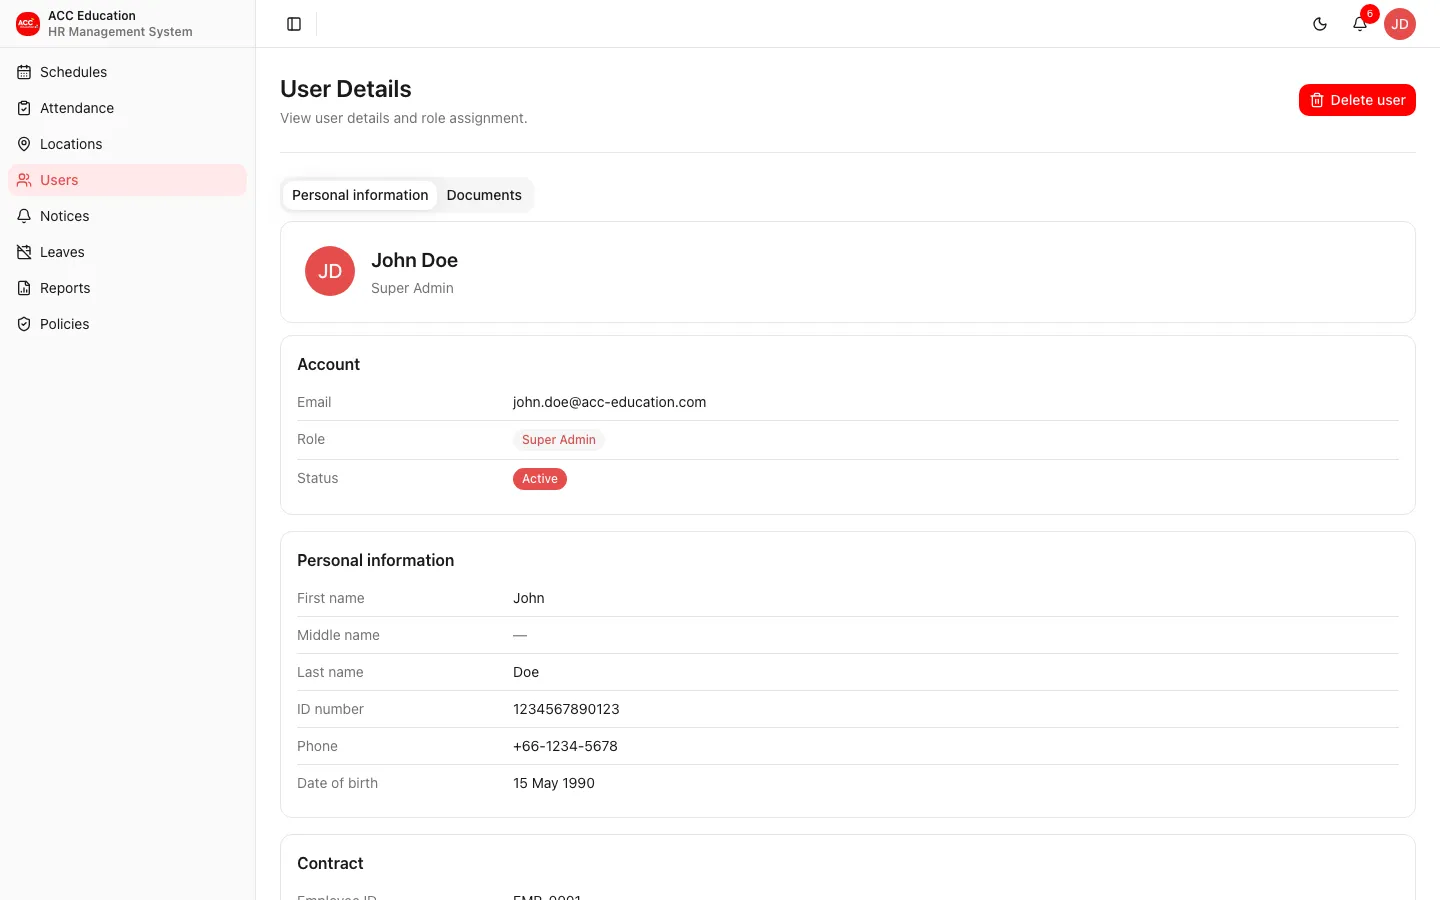
Task: Click the Delete user button
Action: (1357, 100)
